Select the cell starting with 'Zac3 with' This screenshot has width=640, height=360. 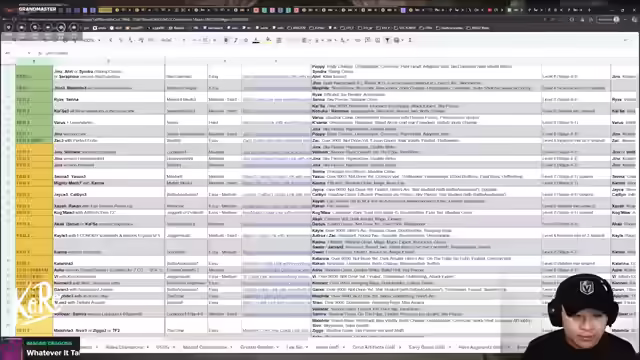(x=109, y=140)
